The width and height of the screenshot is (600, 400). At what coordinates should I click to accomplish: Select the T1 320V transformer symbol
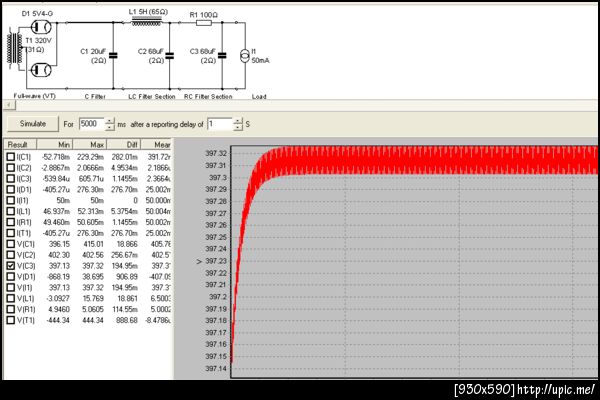(x=15, y=49)
